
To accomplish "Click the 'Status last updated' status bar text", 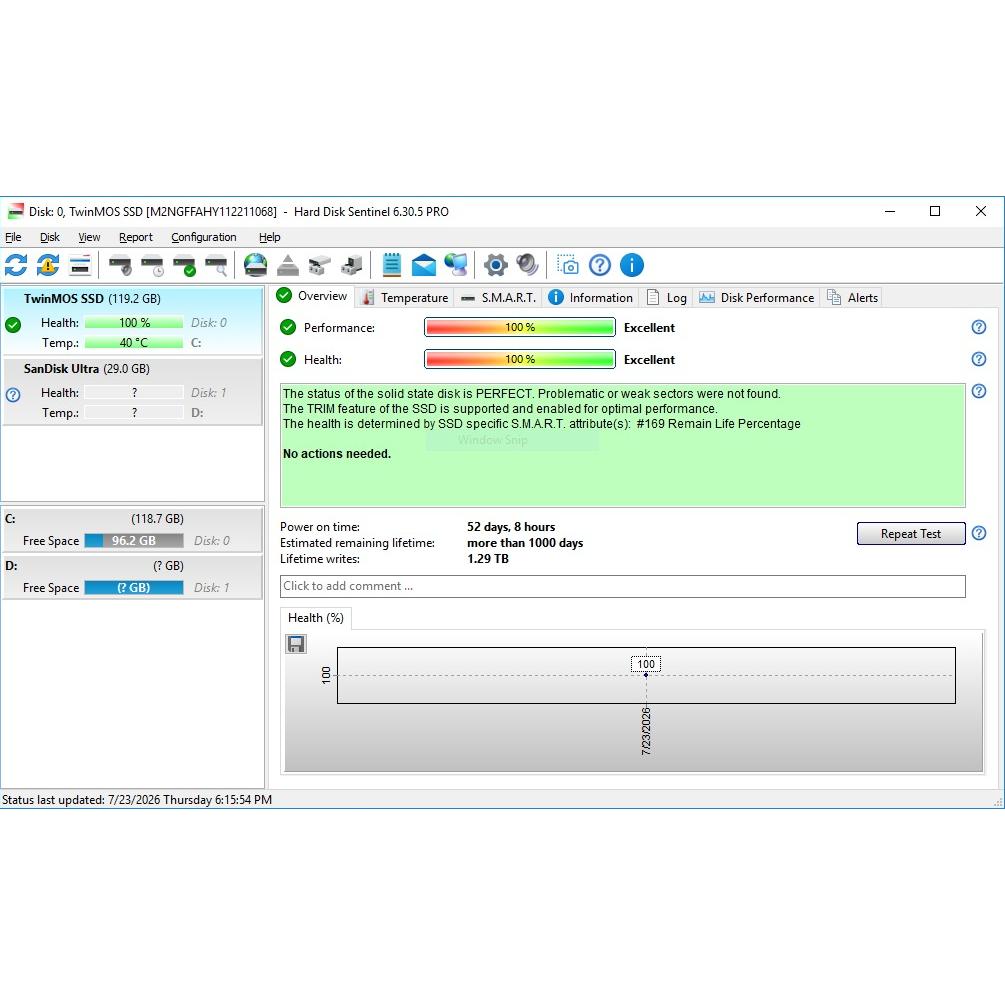I will click(x=137, y=800).
